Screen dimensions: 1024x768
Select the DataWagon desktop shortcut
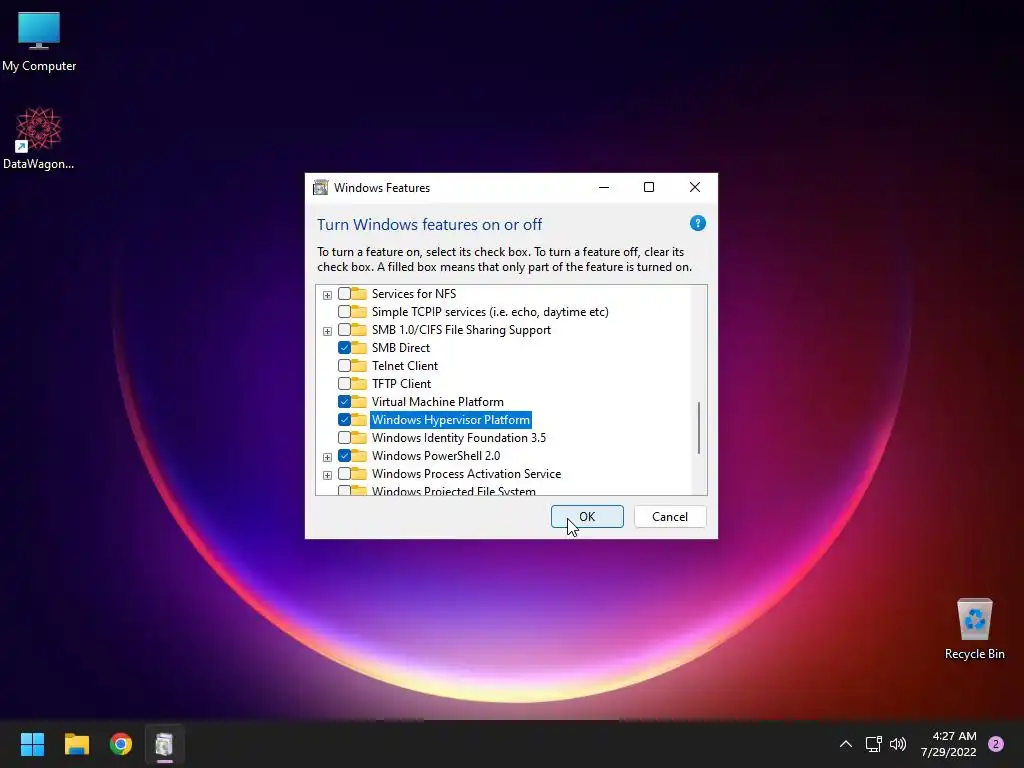pos(39,138)
